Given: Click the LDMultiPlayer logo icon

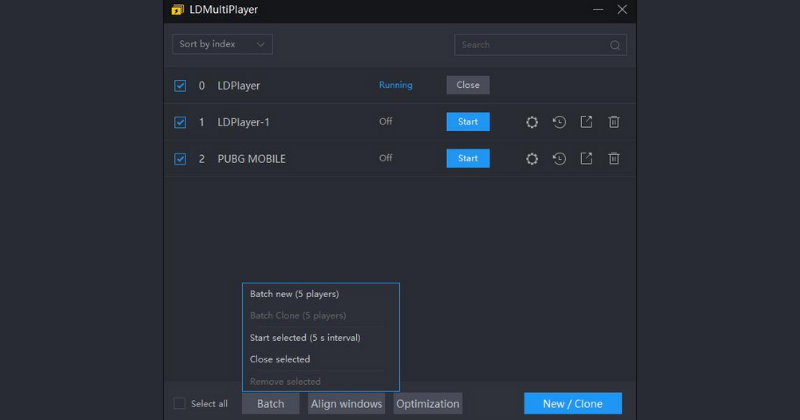Looking at the screenshot, I should pyautogui.click(x=178, y=10).
